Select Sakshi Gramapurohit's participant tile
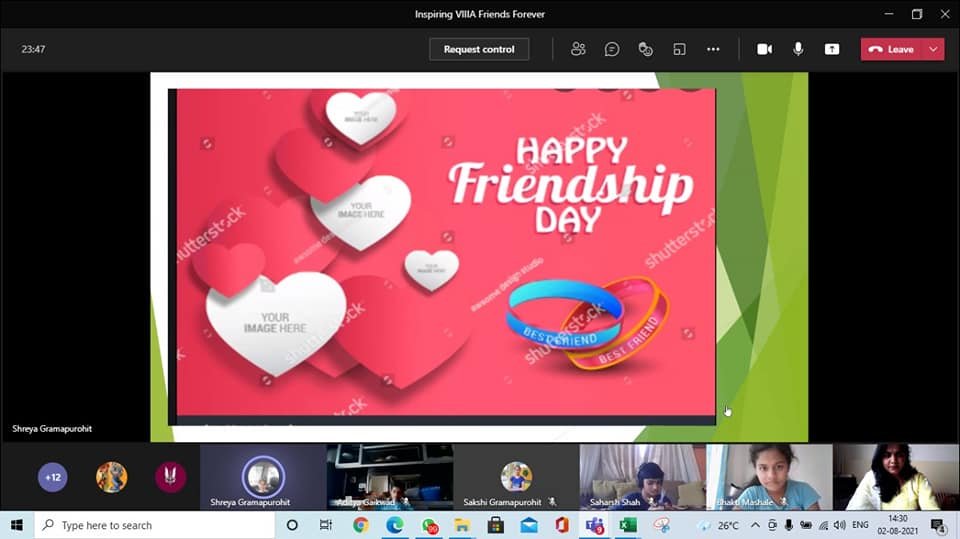 (x=516, y=477)
